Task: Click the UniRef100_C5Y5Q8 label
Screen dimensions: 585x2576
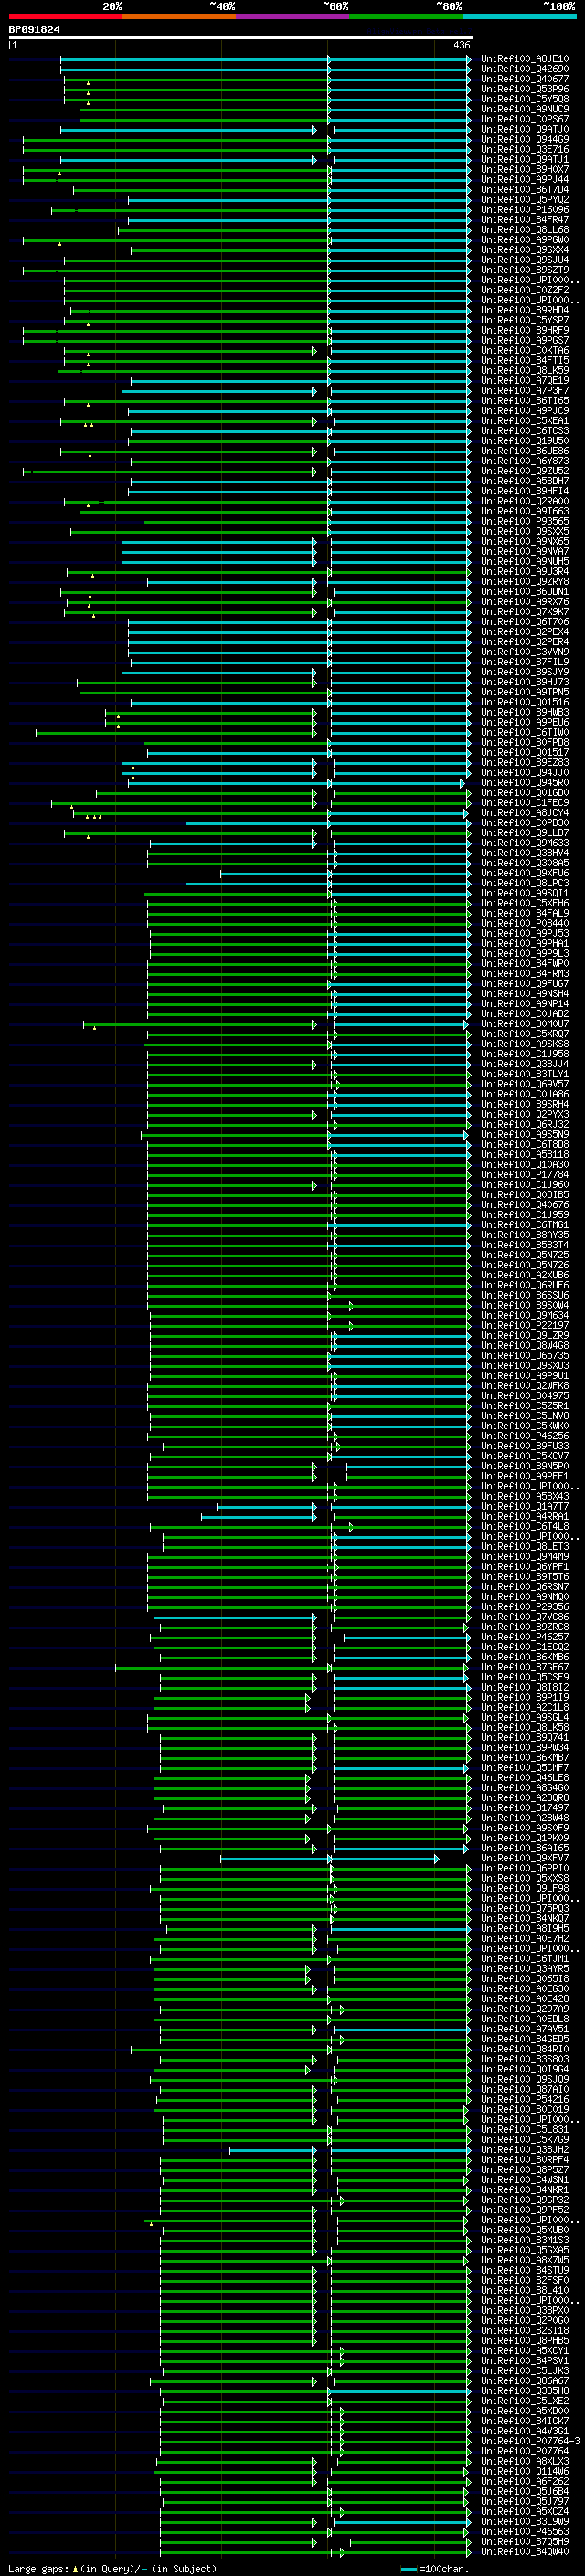Action: 525,99
